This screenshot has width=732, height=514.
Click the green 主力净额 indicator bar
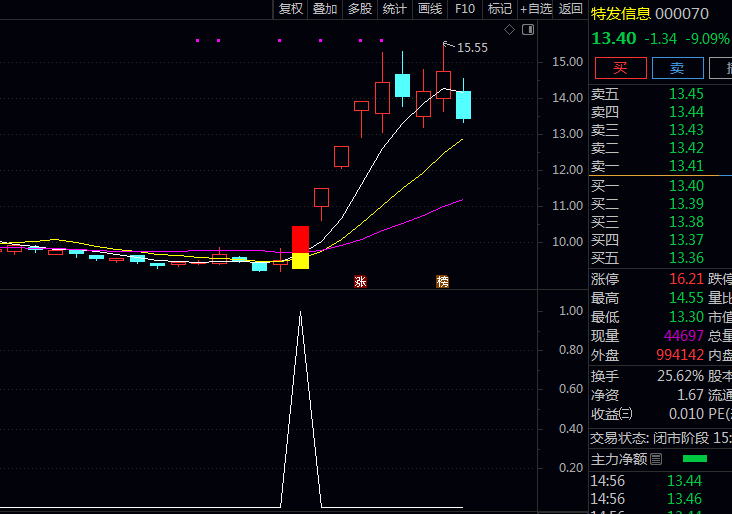tap(694, 459)
